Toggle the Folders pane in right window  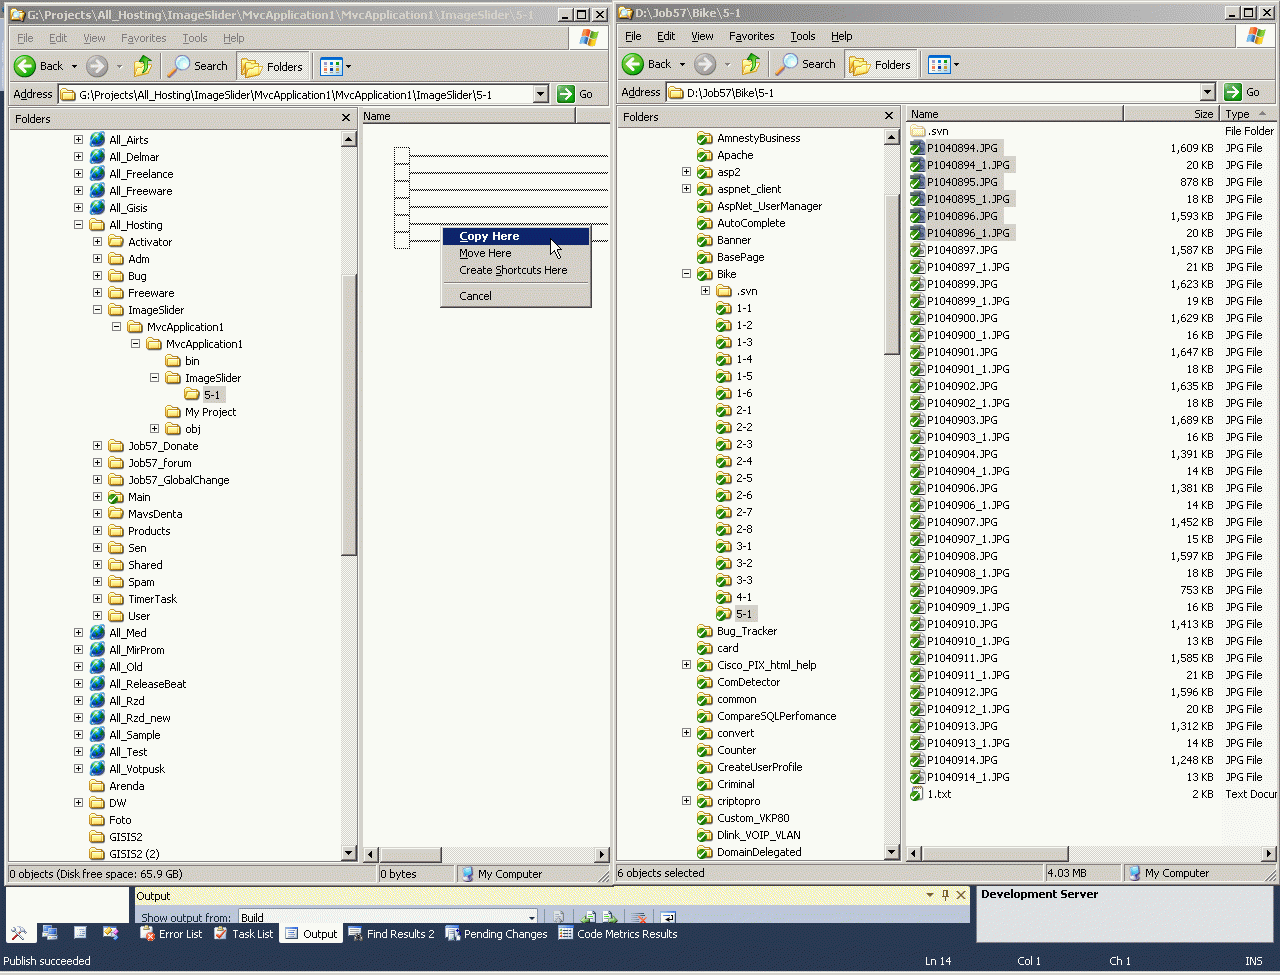tap(880, 64)
